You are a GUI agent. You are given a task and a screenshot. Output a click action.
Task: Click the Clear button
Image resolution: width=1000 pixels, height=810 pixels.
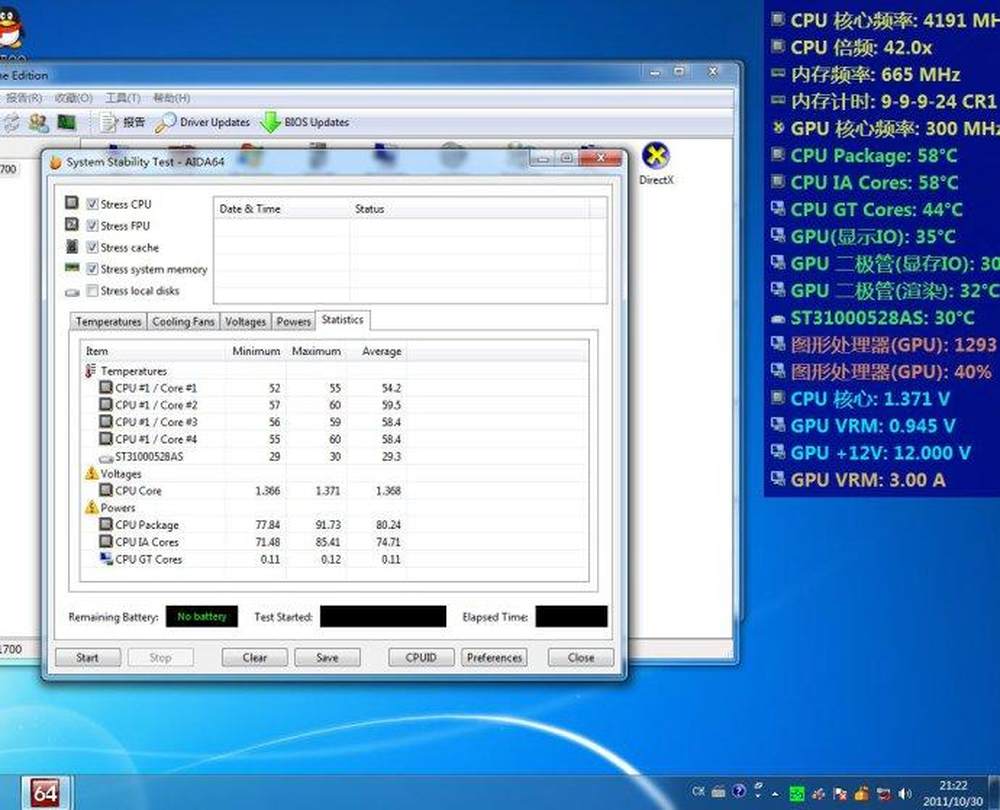tap(254, 658)
